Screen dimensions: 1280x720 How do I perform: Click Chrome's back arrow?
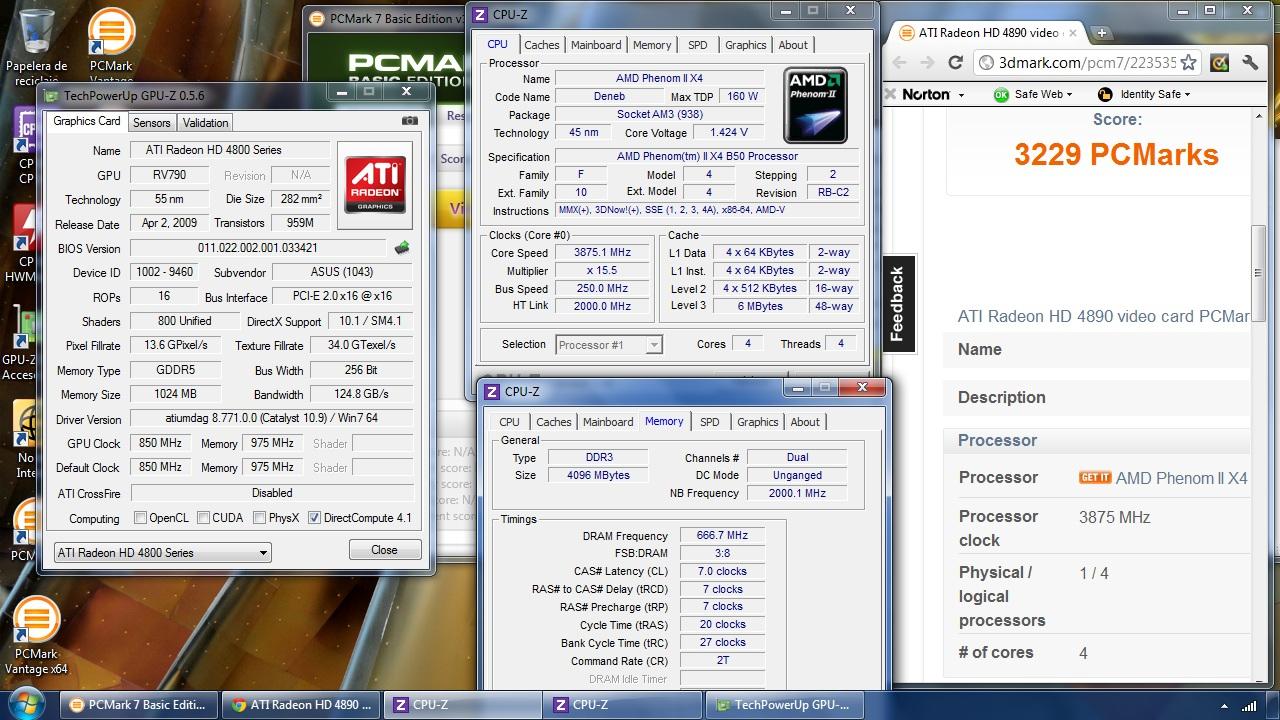click(x=899, y=62)
